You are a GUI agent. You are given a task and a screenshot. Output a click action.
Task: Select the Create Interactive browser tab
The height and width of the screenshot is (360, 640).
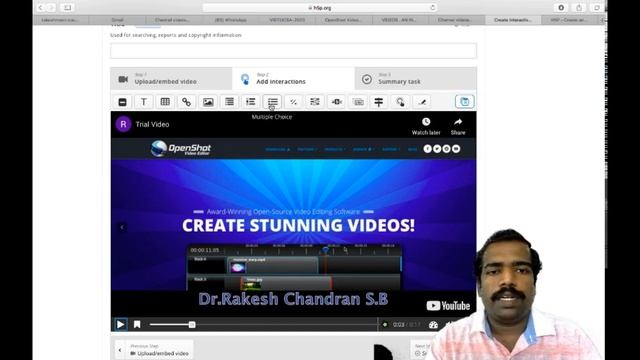[x=513, y=20]
